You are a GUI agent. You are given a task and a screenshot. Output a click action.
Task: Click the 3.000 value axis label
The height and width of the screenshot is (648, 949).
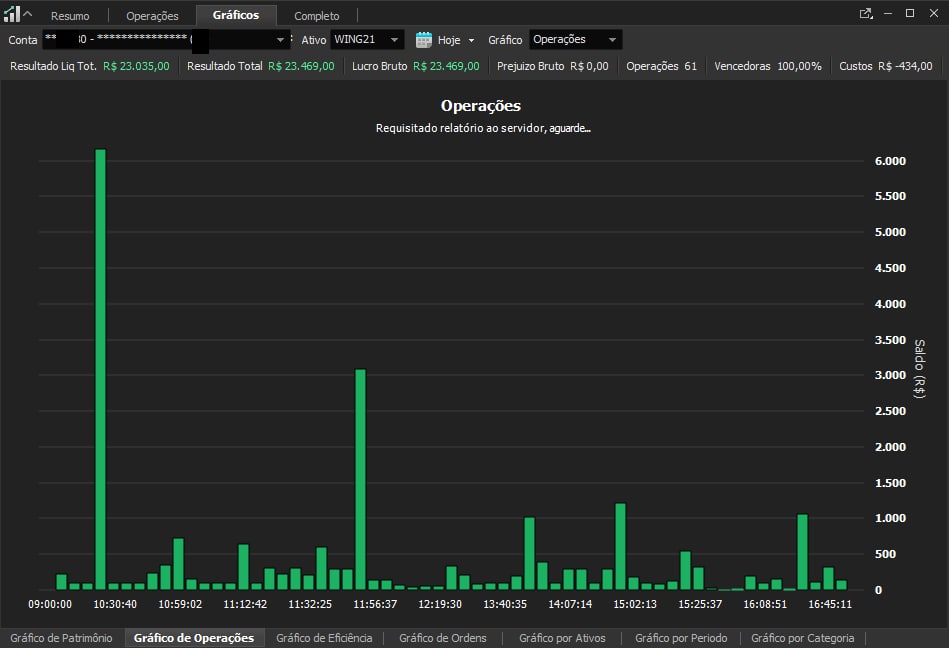click(x=890, y=375)
